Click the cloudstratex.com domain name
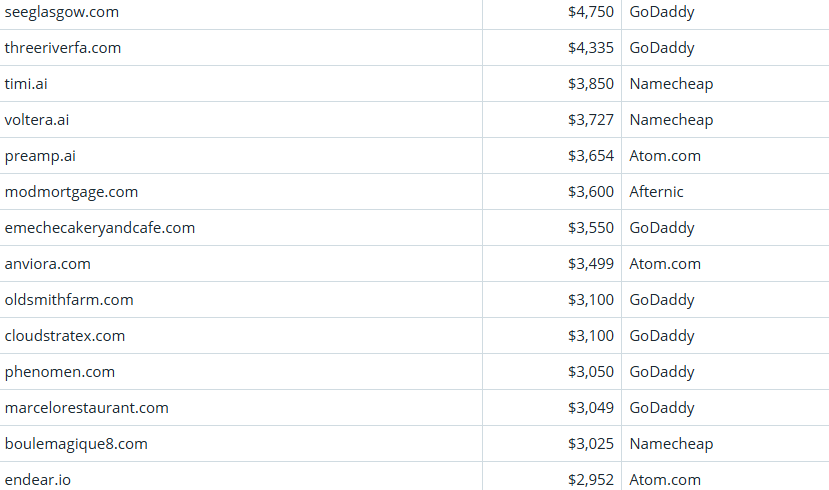The height and width of the screenshot is (490, 829). pyautogui.click(x=65, y=336)
